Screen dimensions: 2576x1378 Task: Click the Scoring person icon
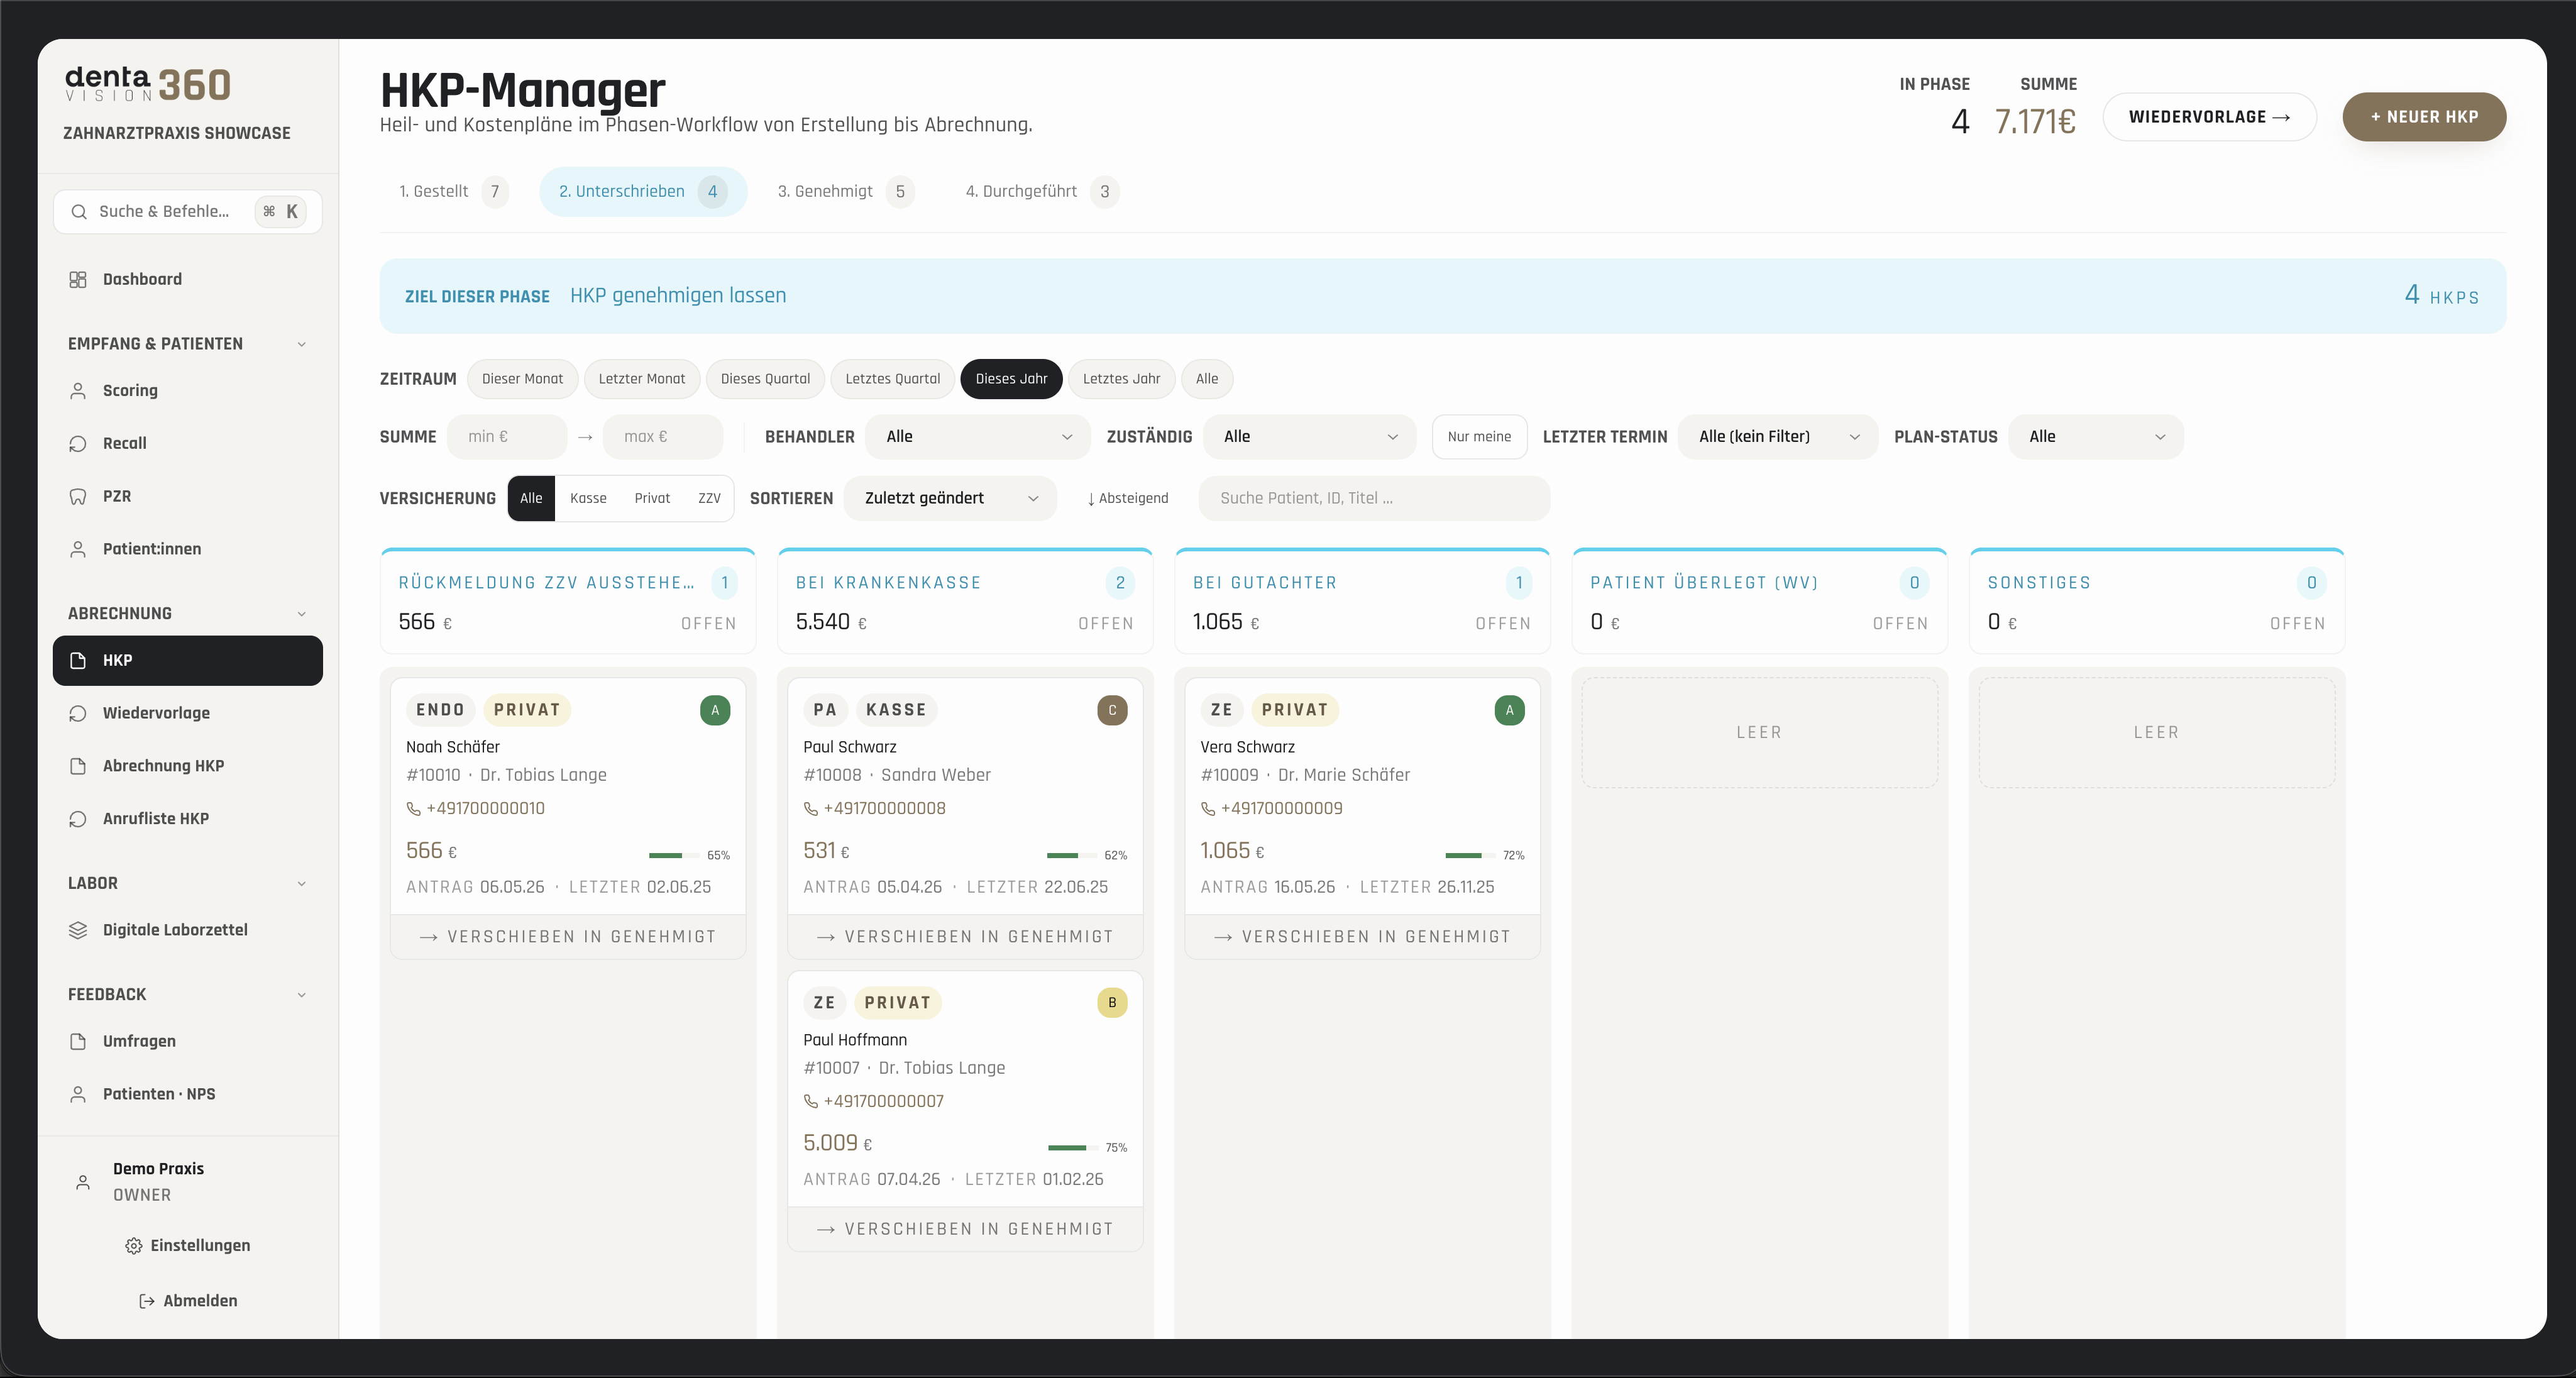(77, 390)
